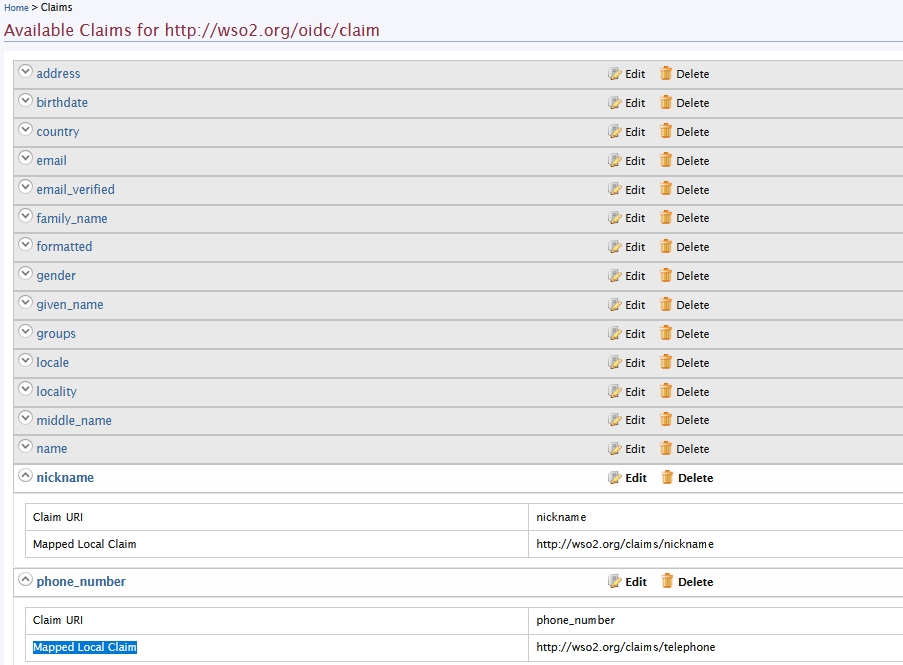Go to Home breadcrumb link
903x665 pixels.
point(16,8)
